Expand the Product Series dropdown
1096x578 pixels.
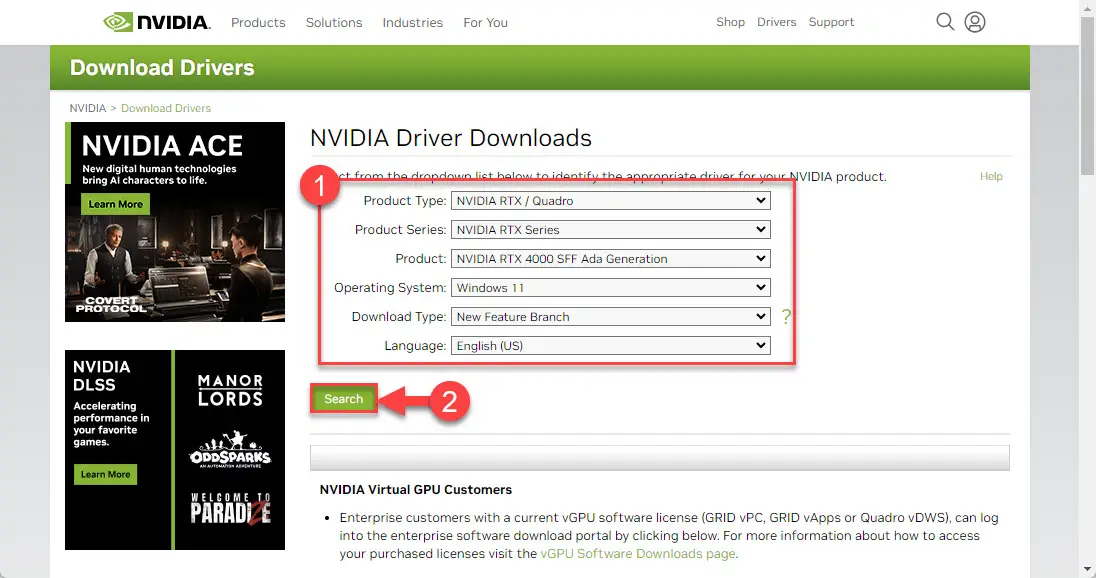tap(610, 230)
